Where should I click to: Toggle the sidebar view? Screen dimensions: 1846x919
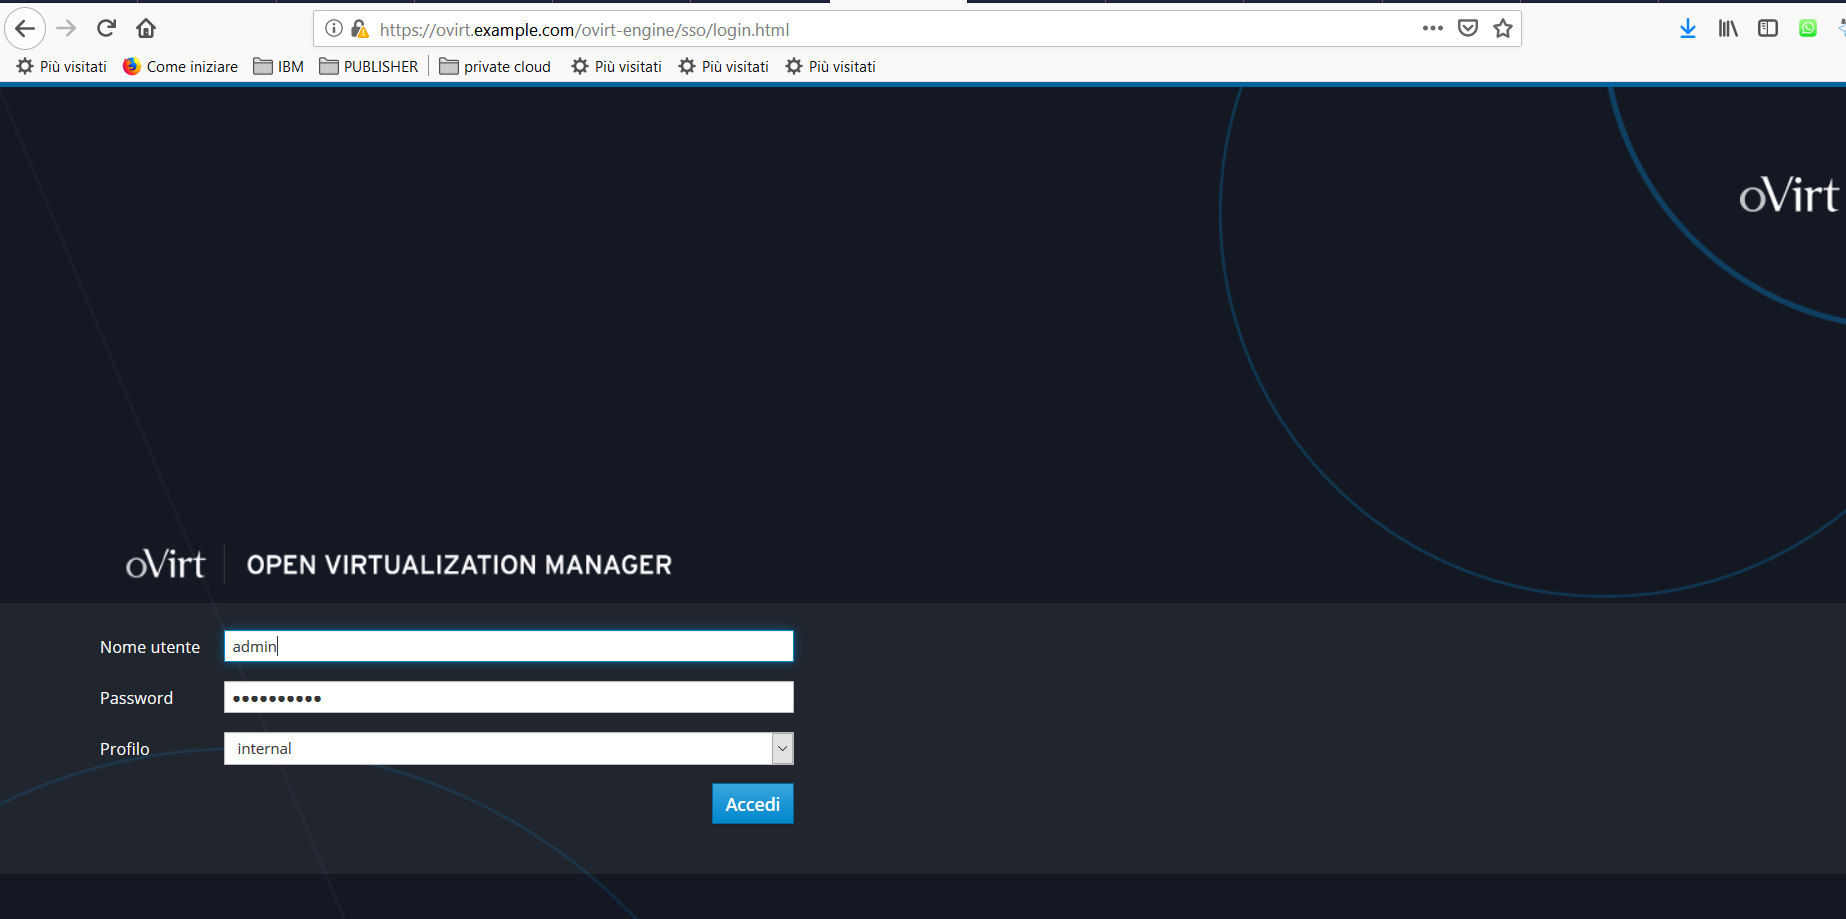(x=1767, y=28)
